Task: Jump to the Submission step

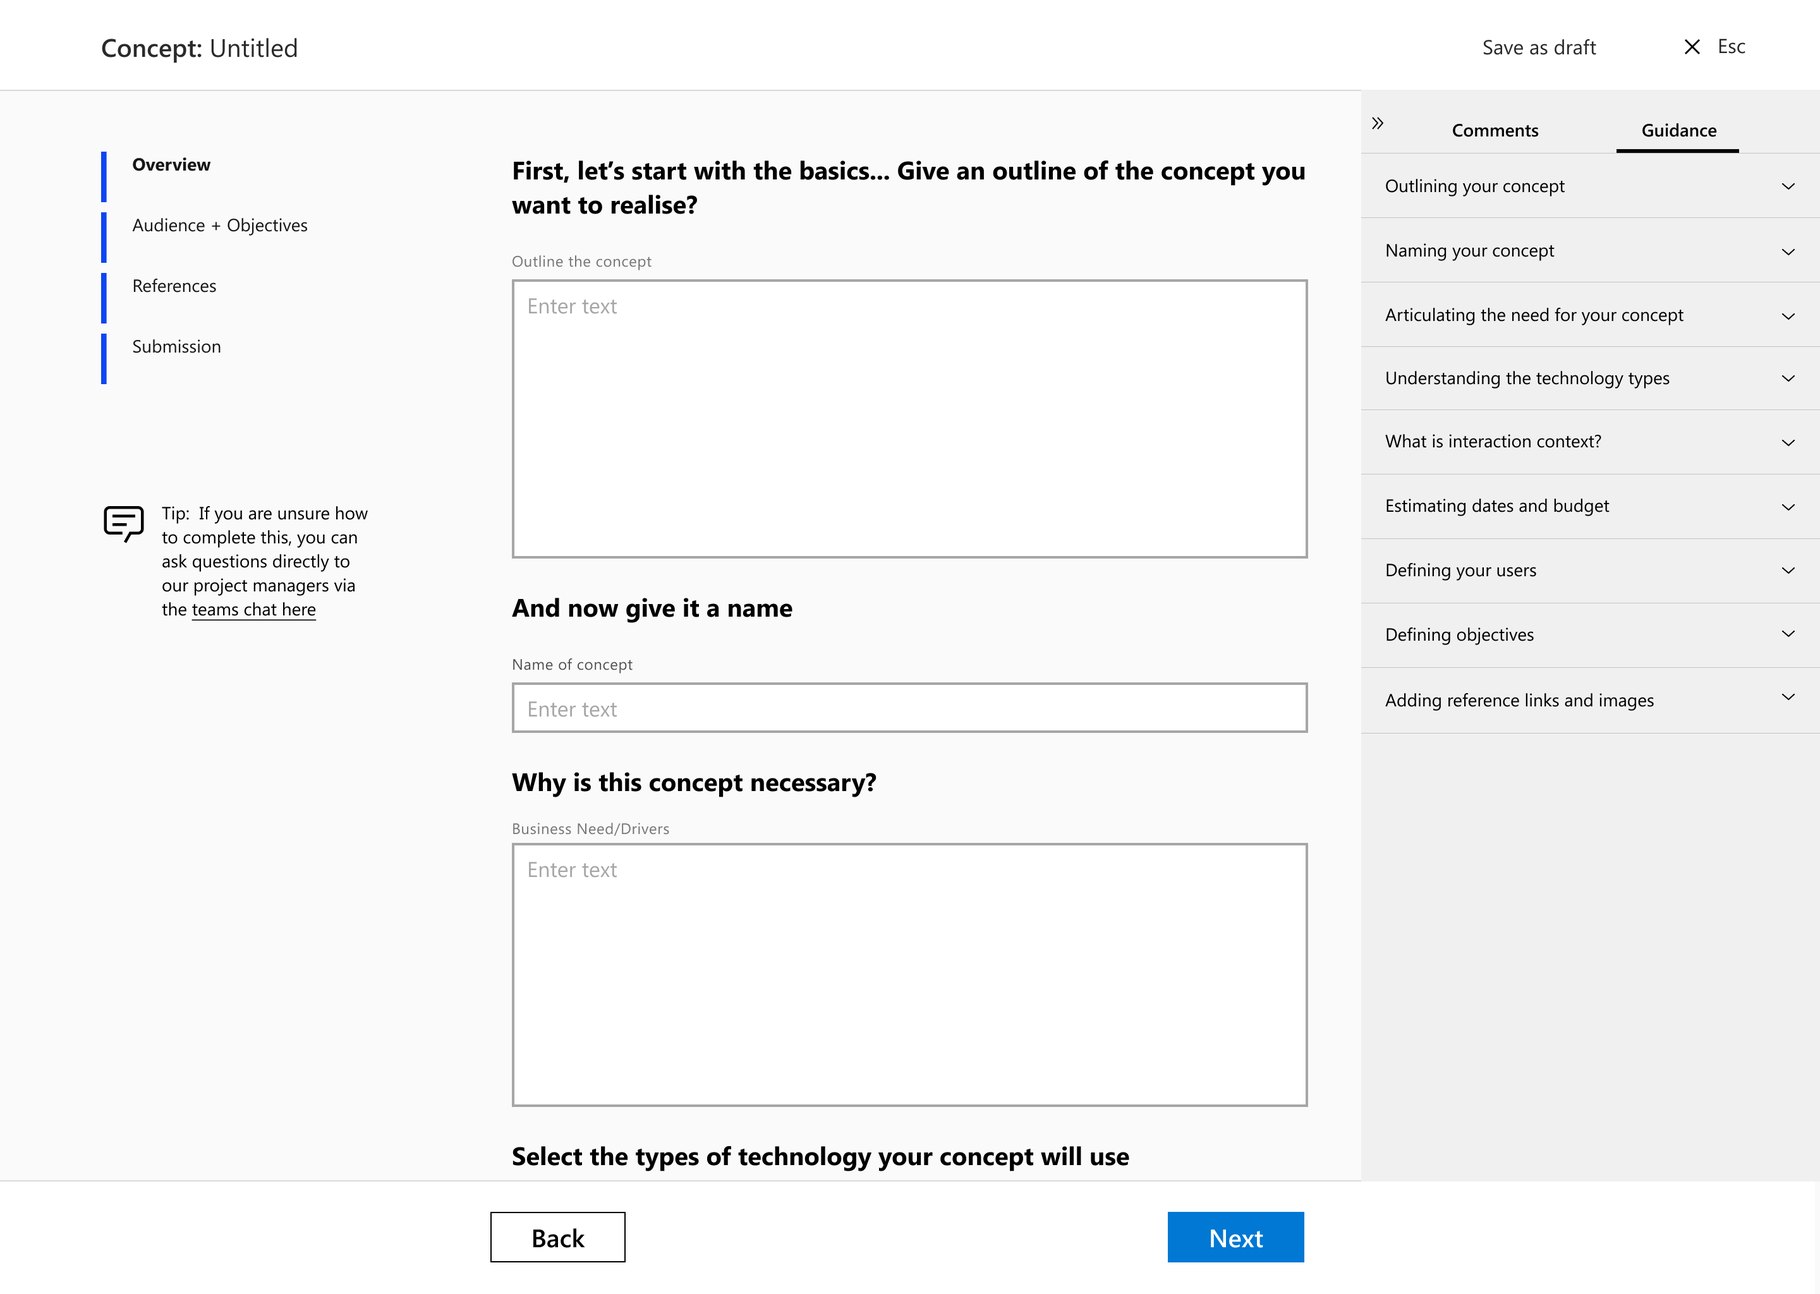Action: pos(176,347)
